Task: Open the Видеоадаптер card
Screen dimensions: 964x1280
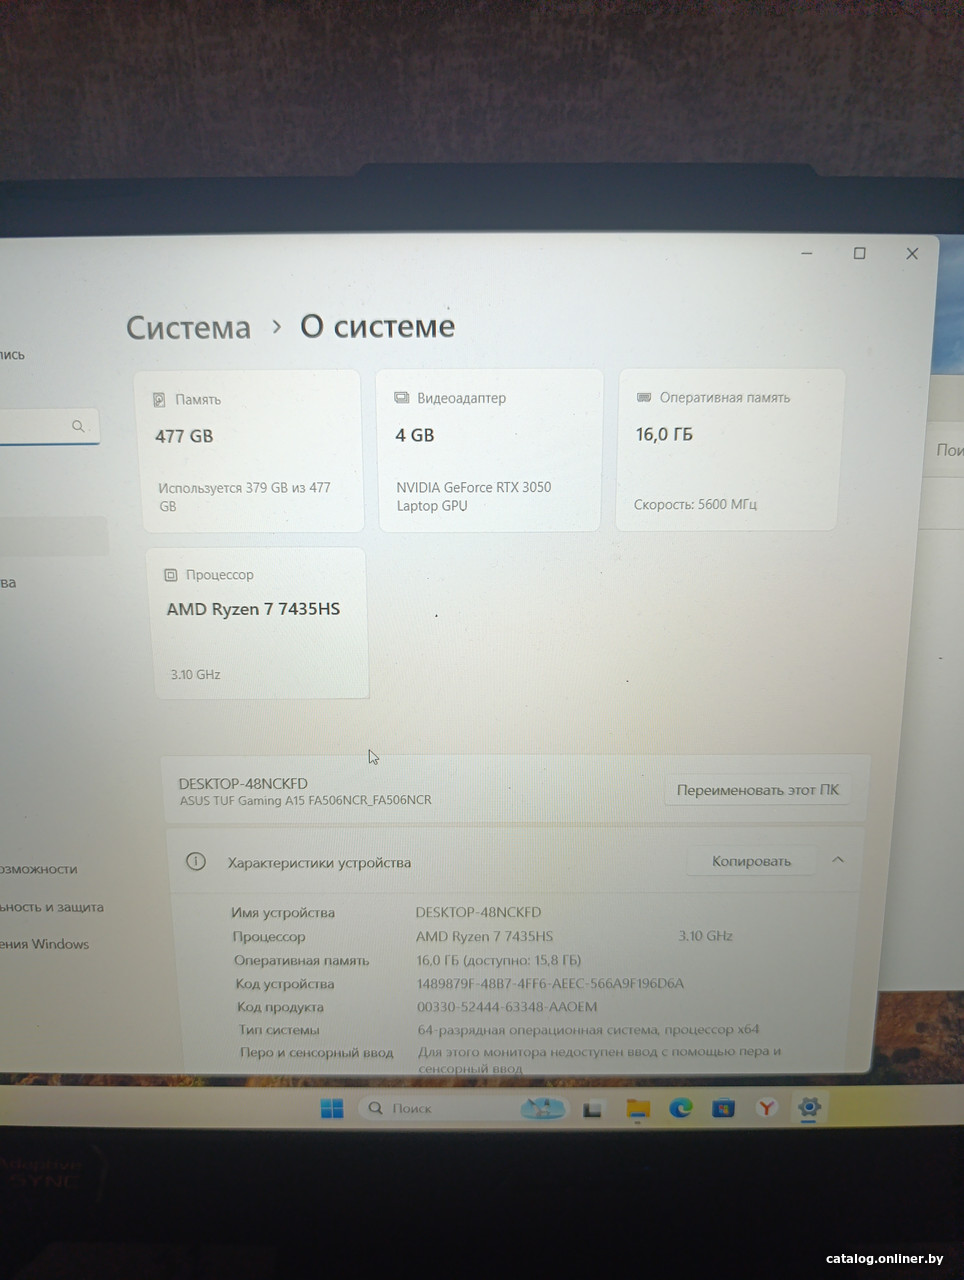Action: point(489,449)
